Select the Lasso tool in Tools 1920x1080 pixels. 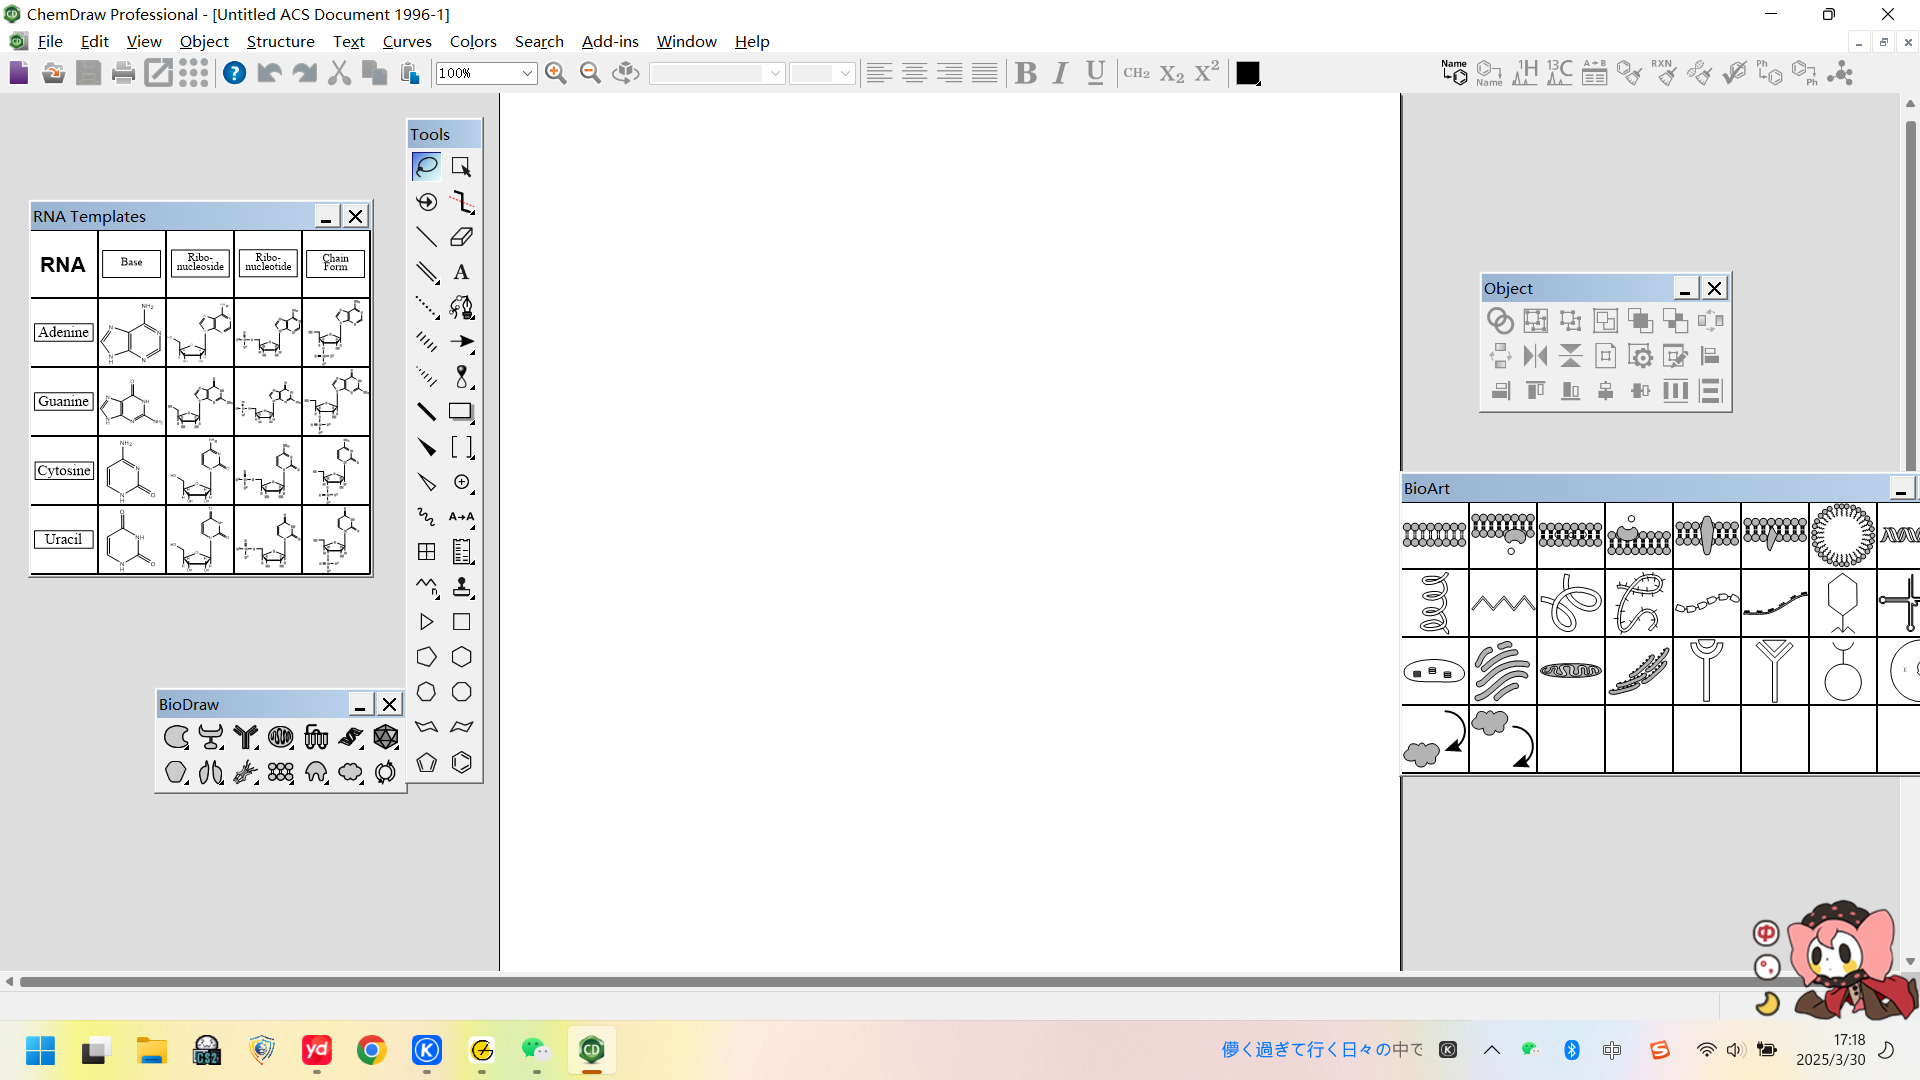(426, 166)
